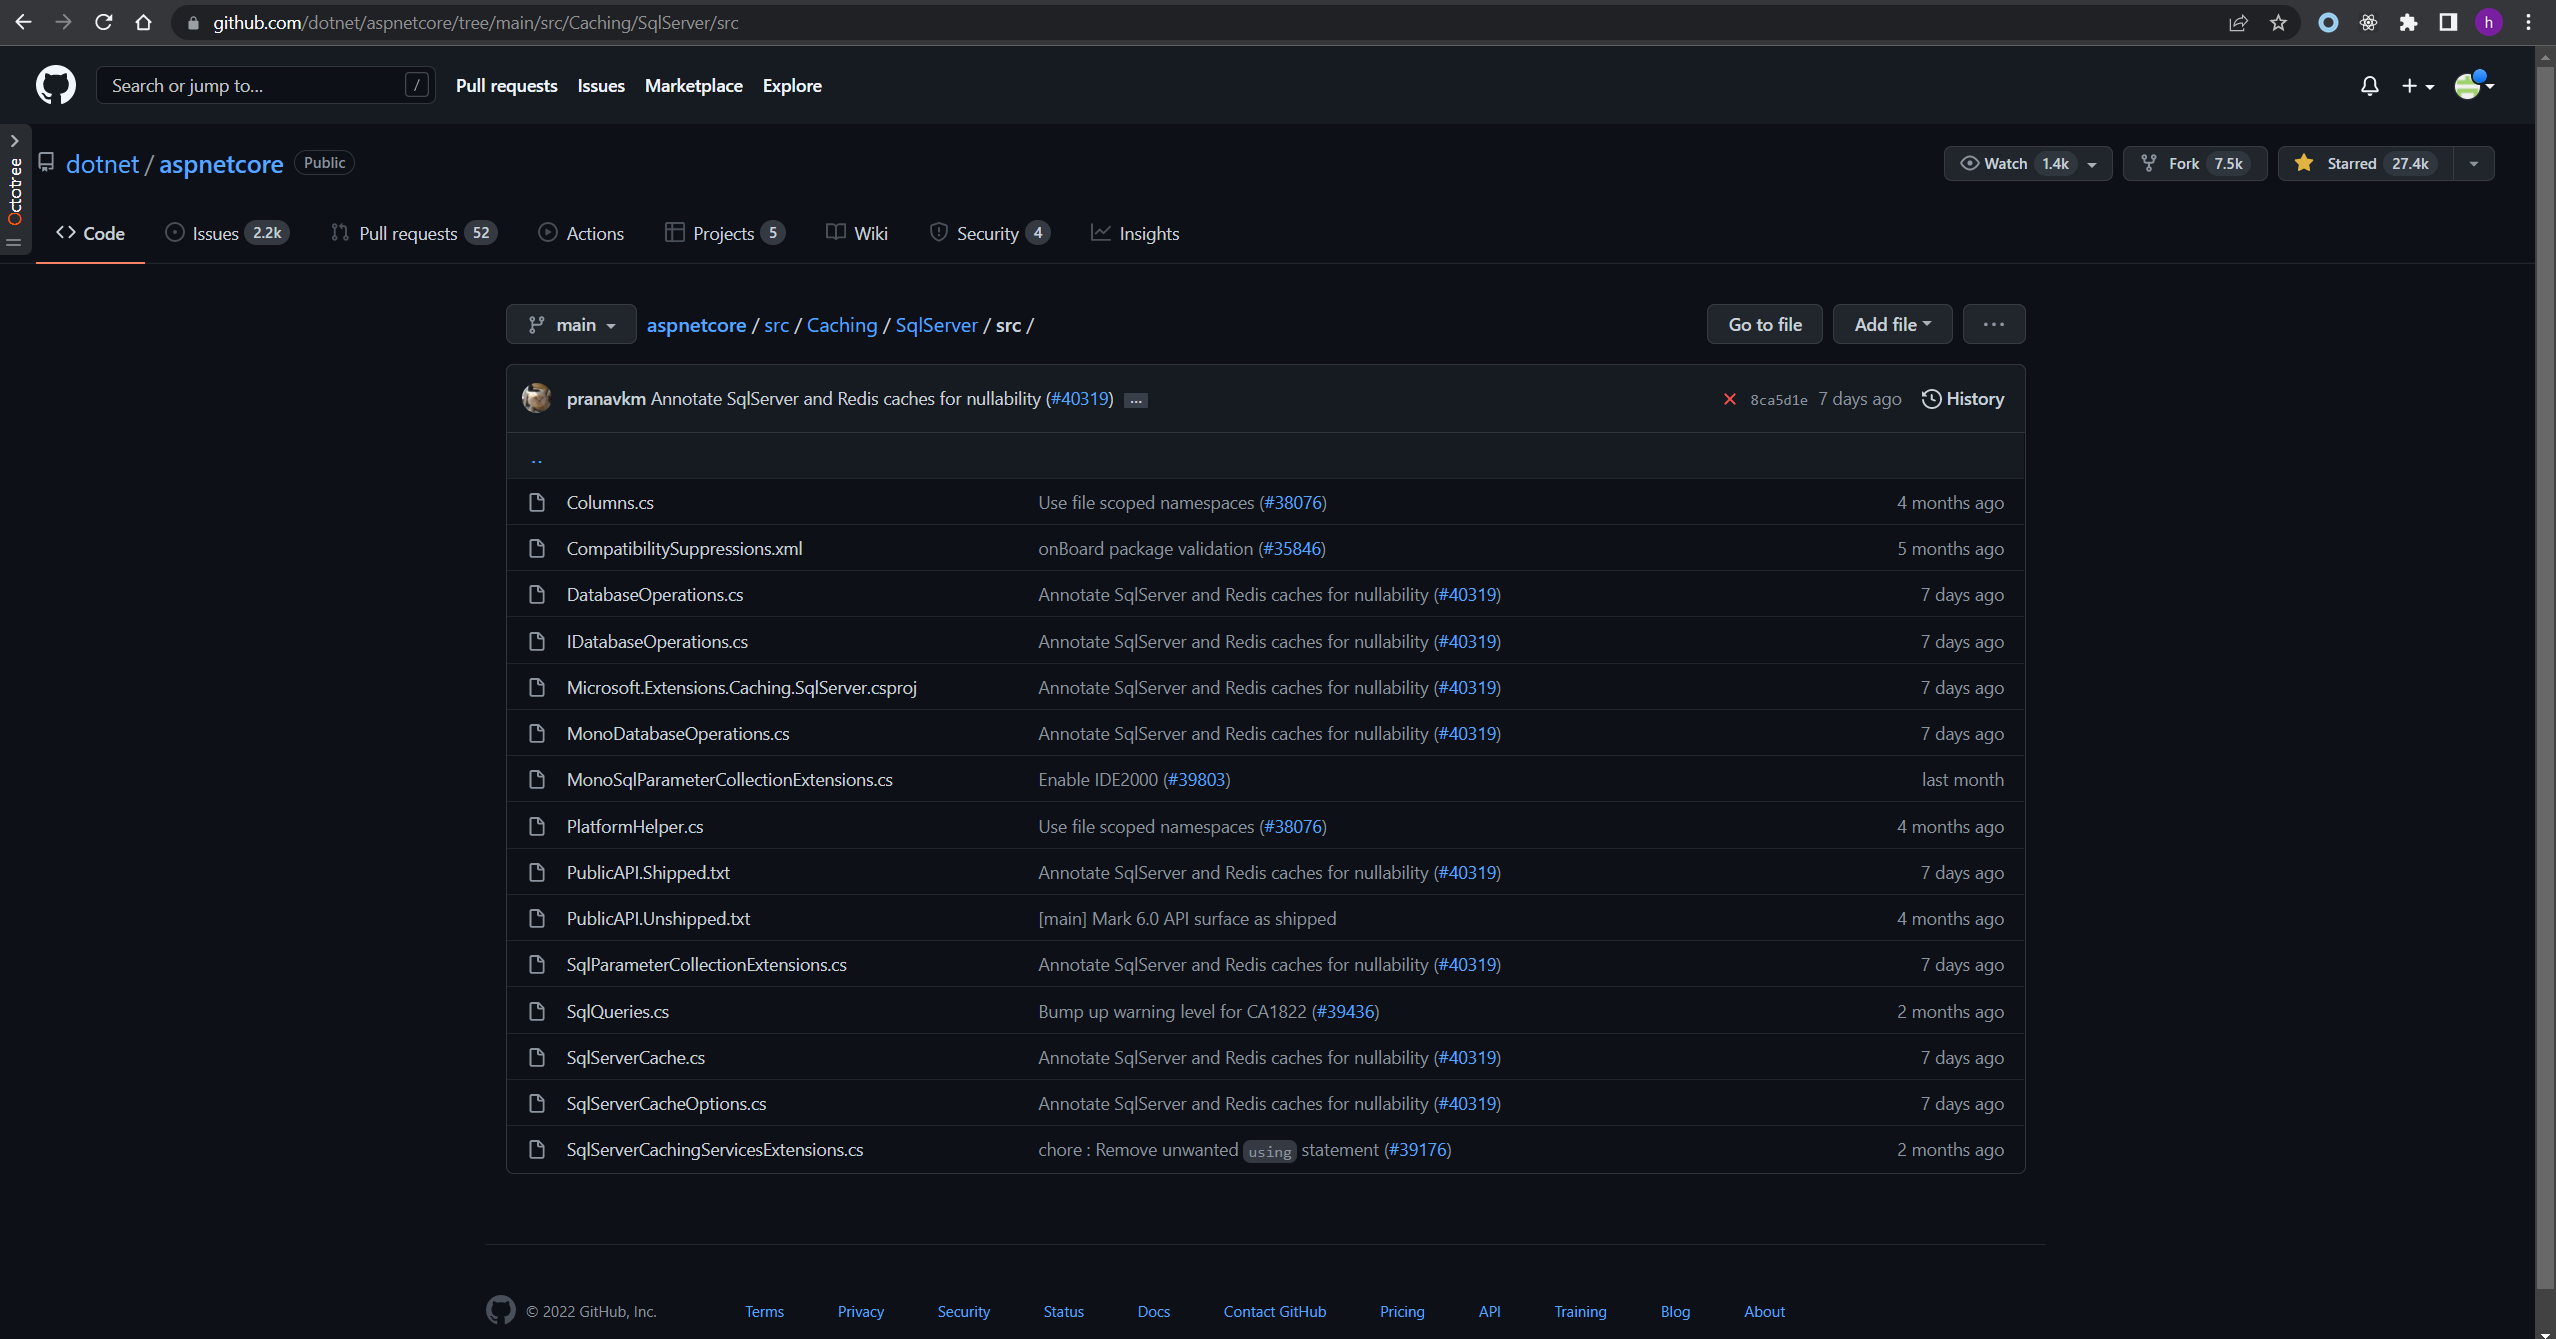Go to browser home page
This screenshot has width=2556, height=1339.
tap(143, 22)
